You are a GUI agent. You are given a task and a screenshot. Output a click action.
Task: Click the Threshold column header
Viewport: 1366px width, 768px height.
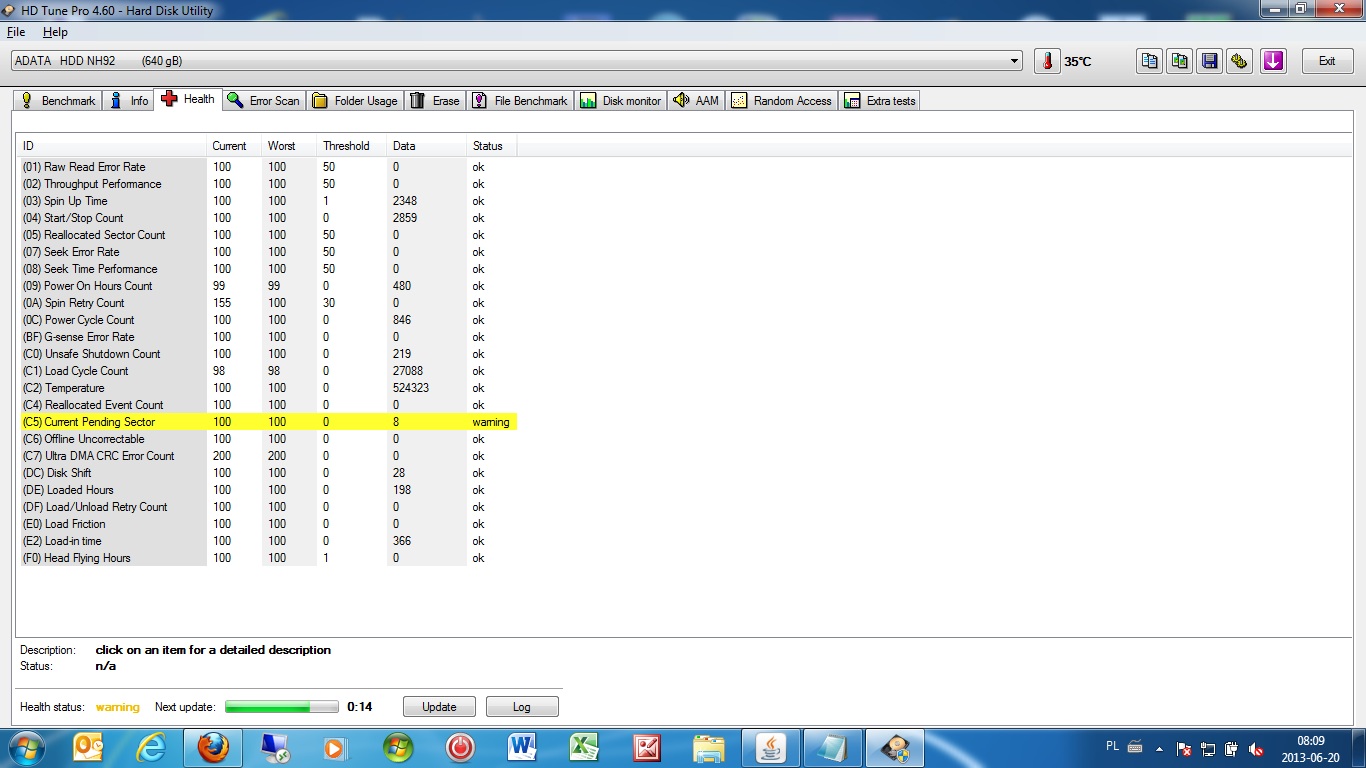(351, 146)
